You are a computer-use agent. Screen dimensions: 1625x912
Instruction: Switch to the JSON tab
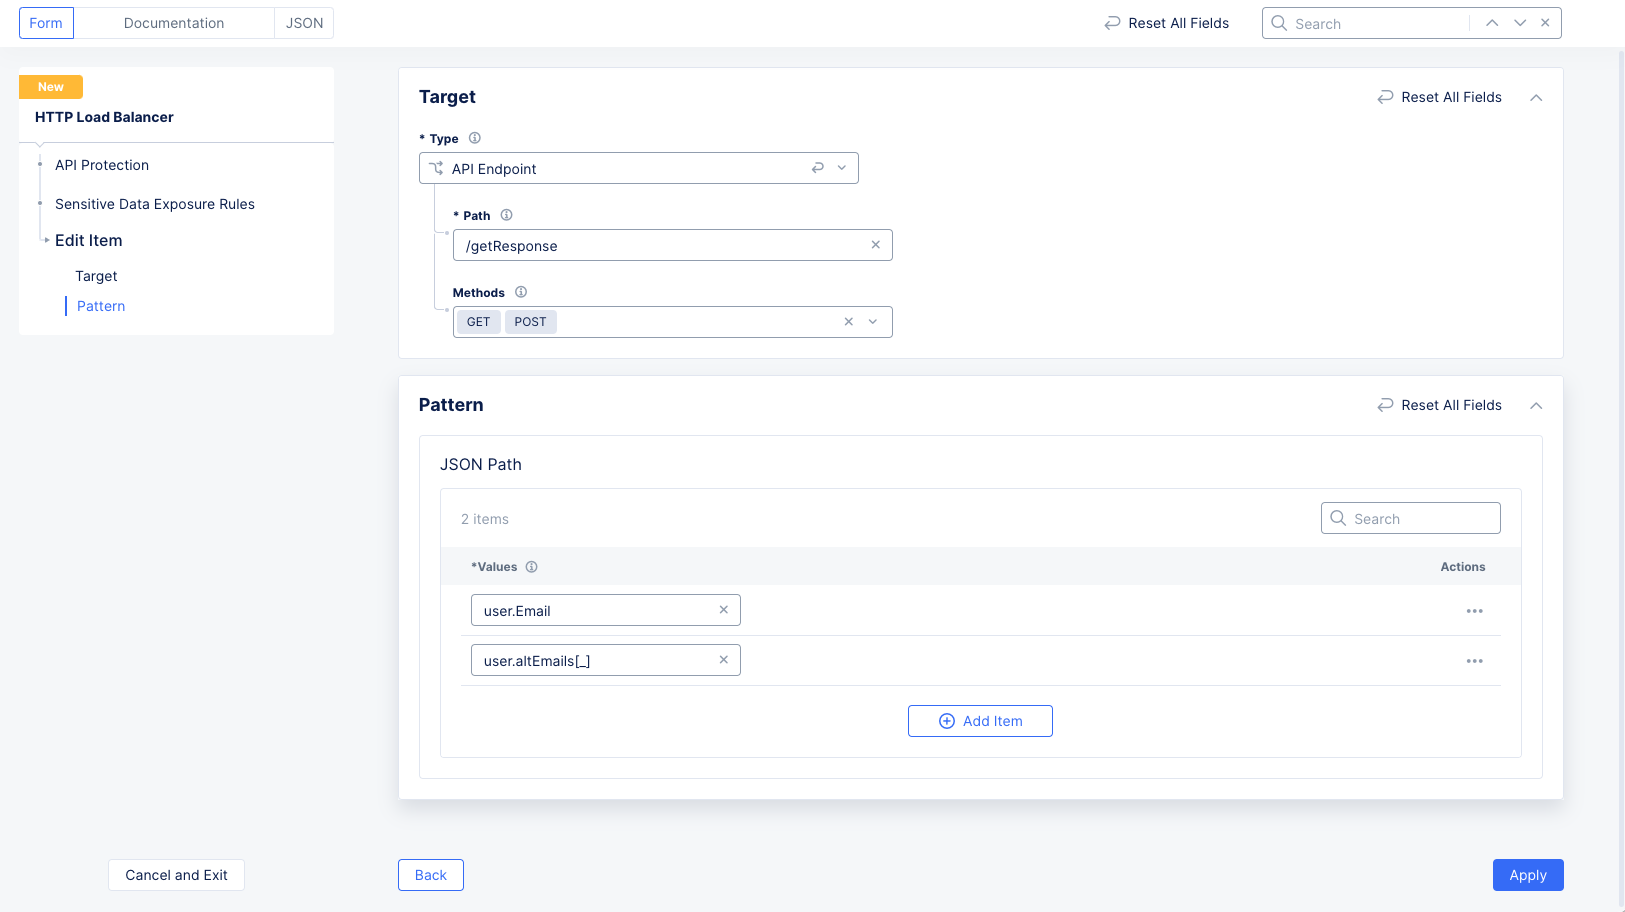coord(303,22)
